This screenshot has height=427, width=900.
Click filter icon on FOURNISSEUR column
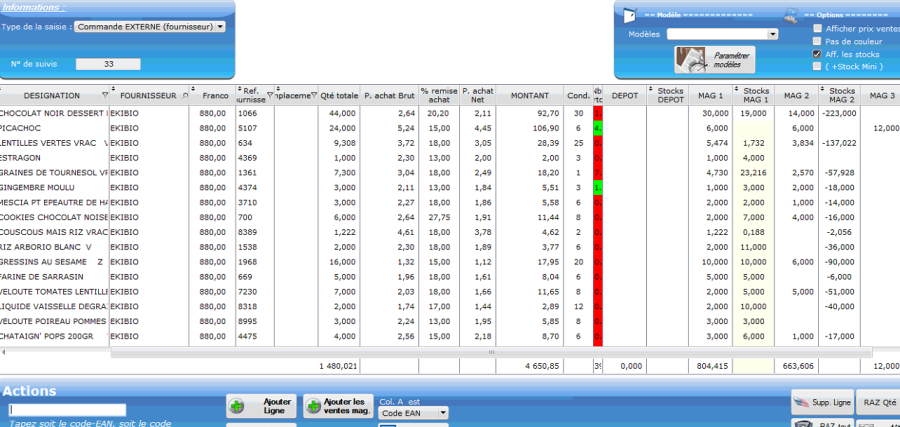coord(185,95)
